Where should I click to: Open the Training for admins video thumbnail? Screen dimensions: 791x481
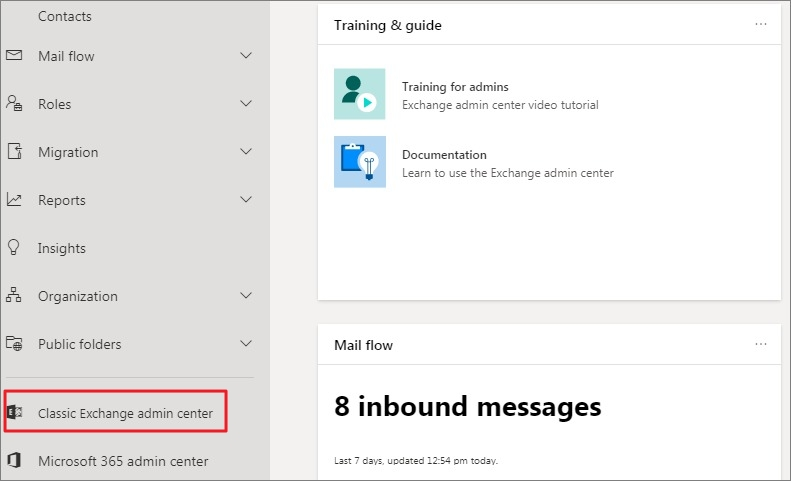point(359,94)
